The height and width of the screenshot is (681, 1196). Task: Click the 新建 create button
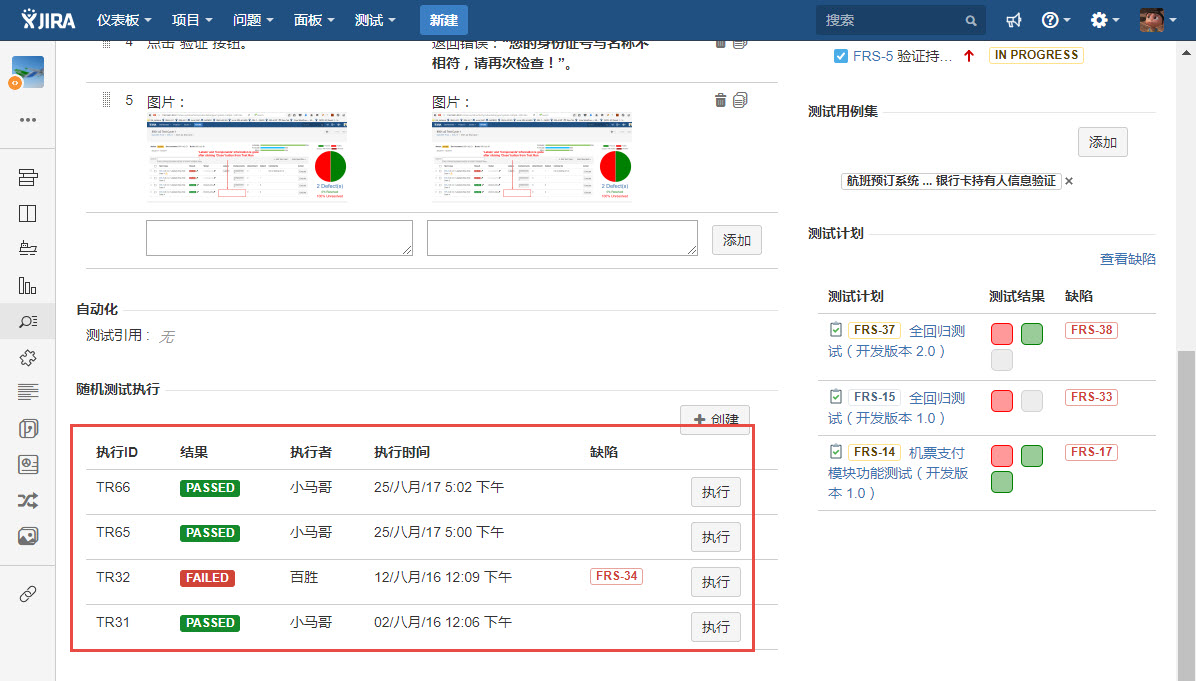444,21
